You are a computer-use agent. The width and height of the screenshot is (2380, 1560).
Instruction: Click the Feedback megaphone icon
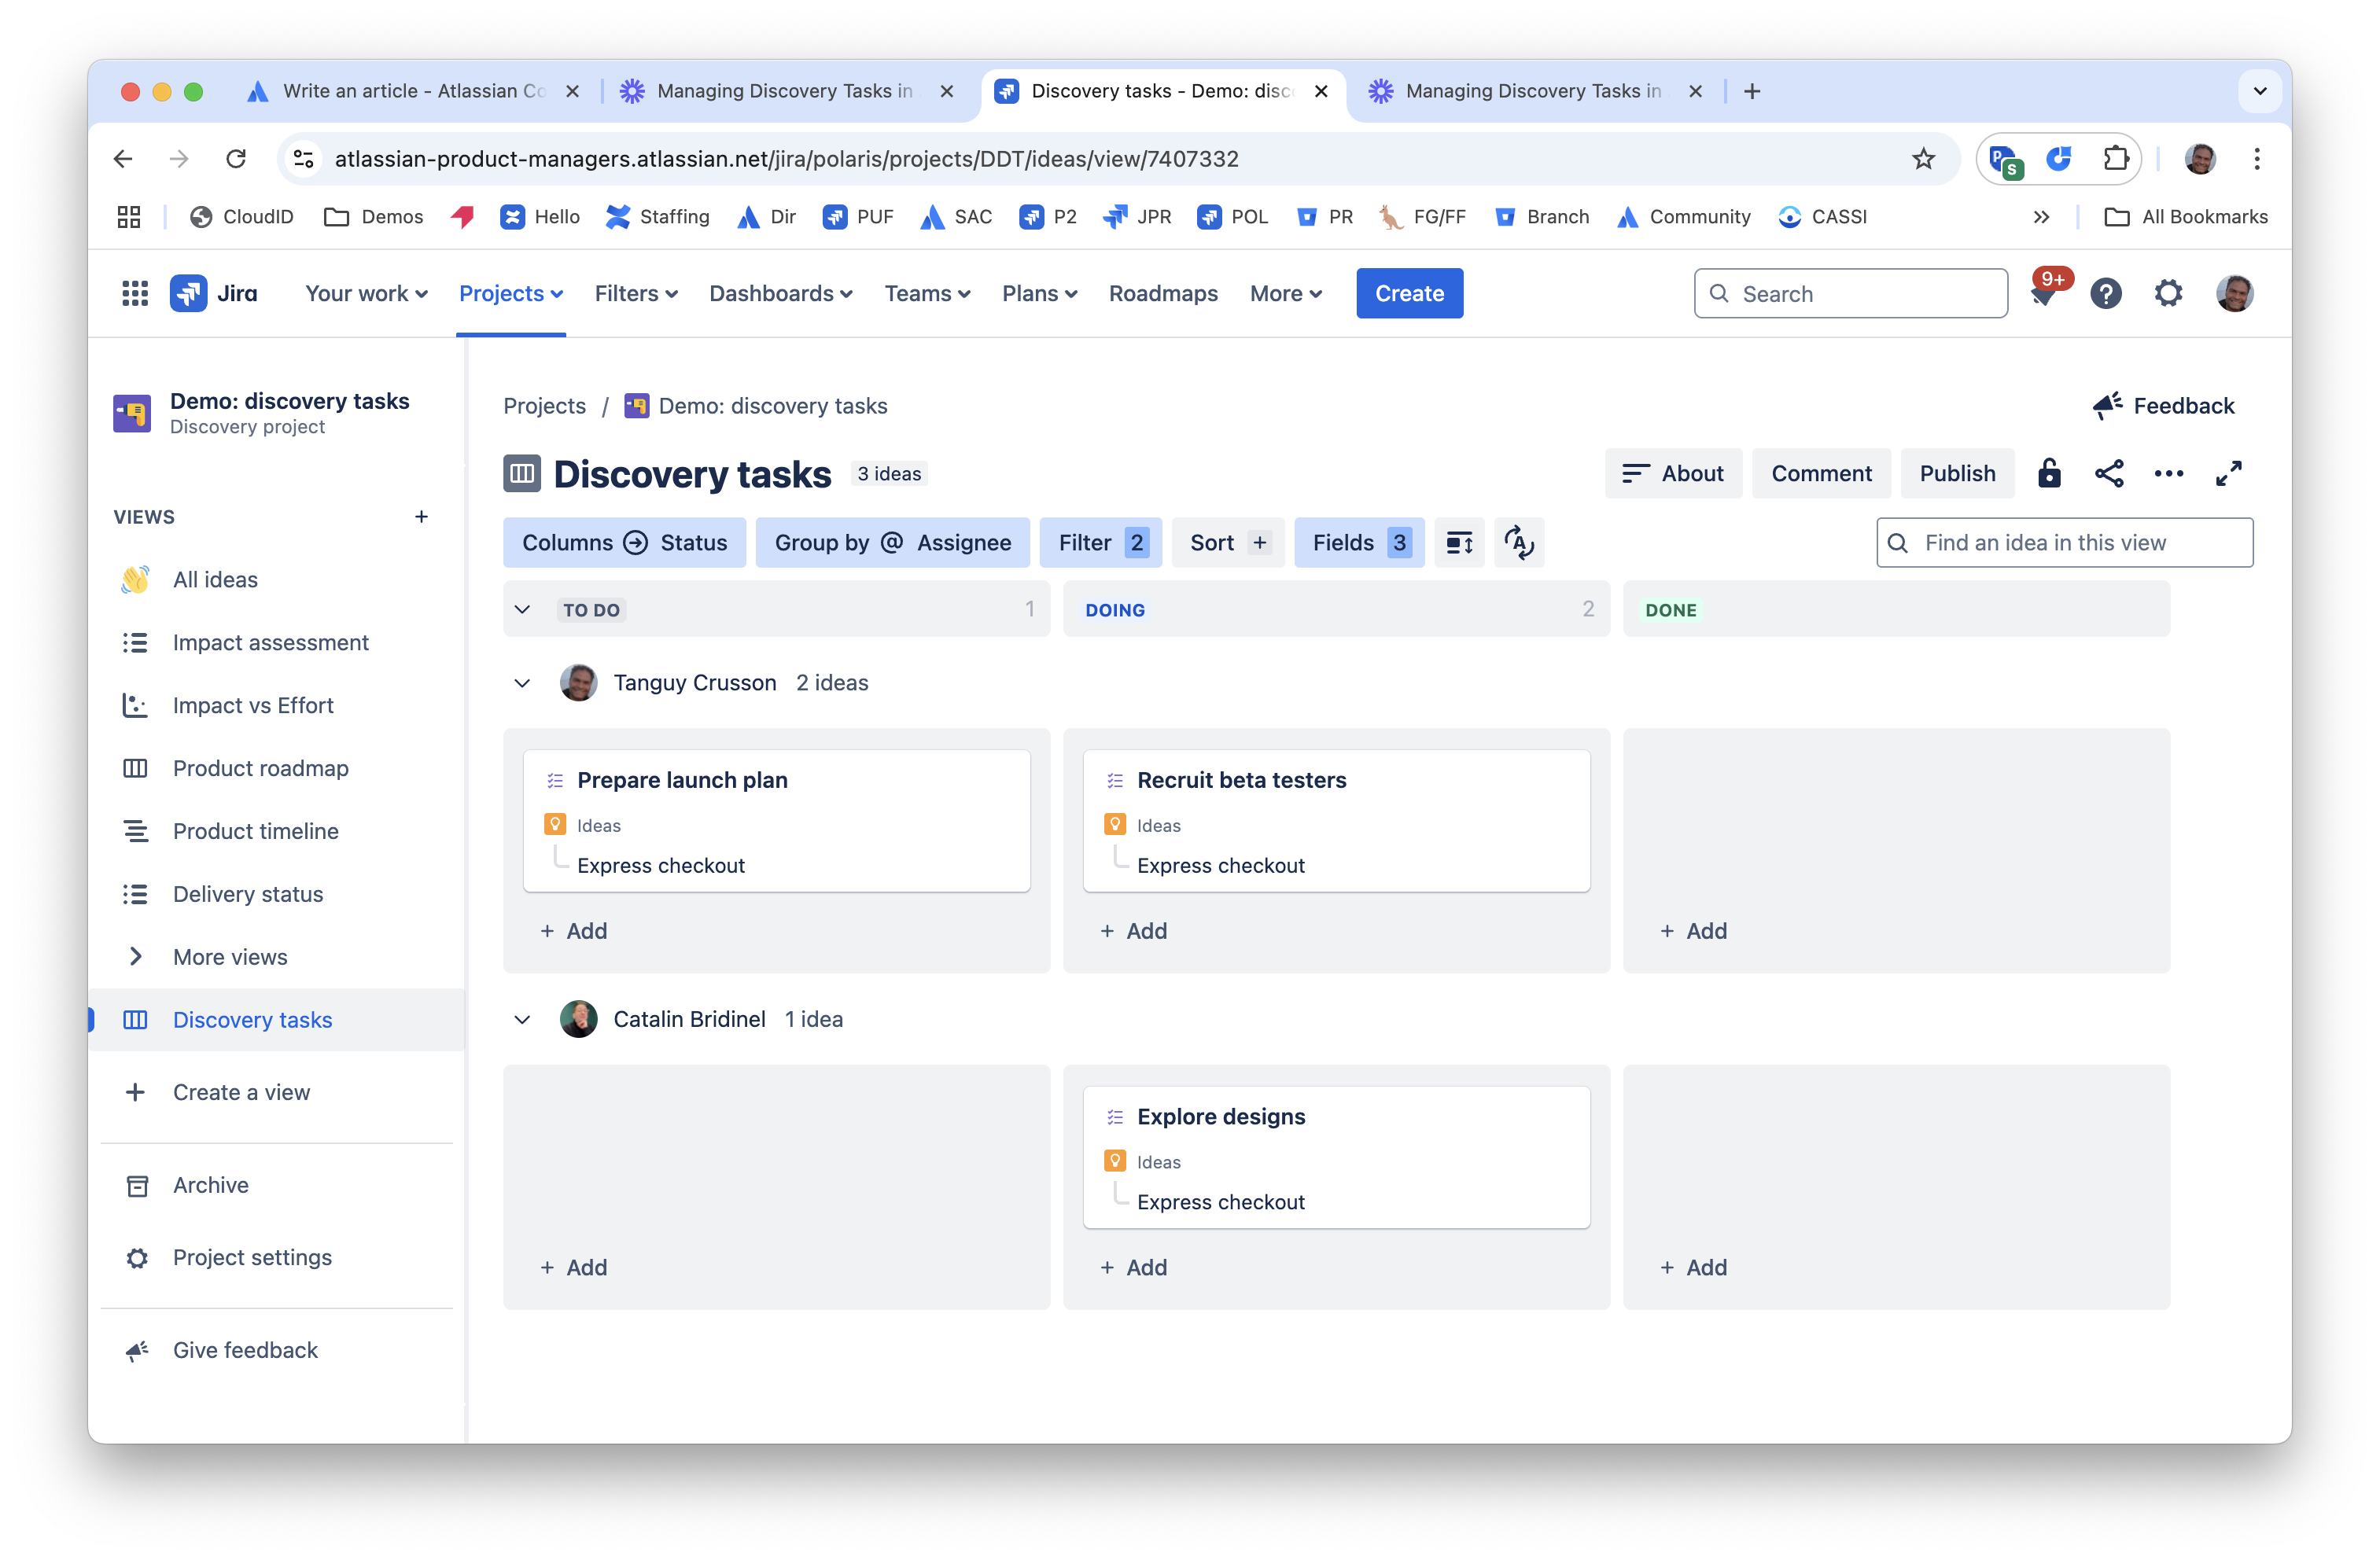[x=2106, y=405]
